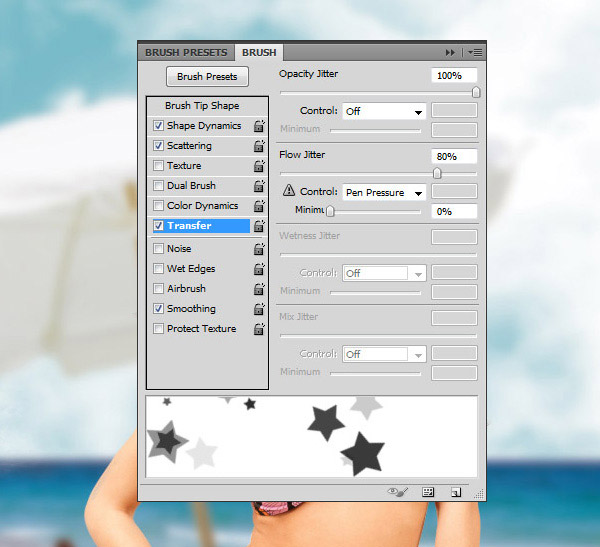Image resolution: width=600 pixels, height=547 pixels.
Task: Toggle lock icon for Transfer
Action: tap(259, 225)
